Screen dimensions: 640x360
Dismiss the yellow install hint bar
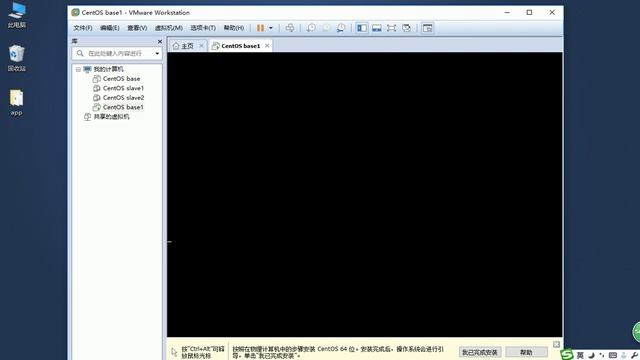point(556,344)
